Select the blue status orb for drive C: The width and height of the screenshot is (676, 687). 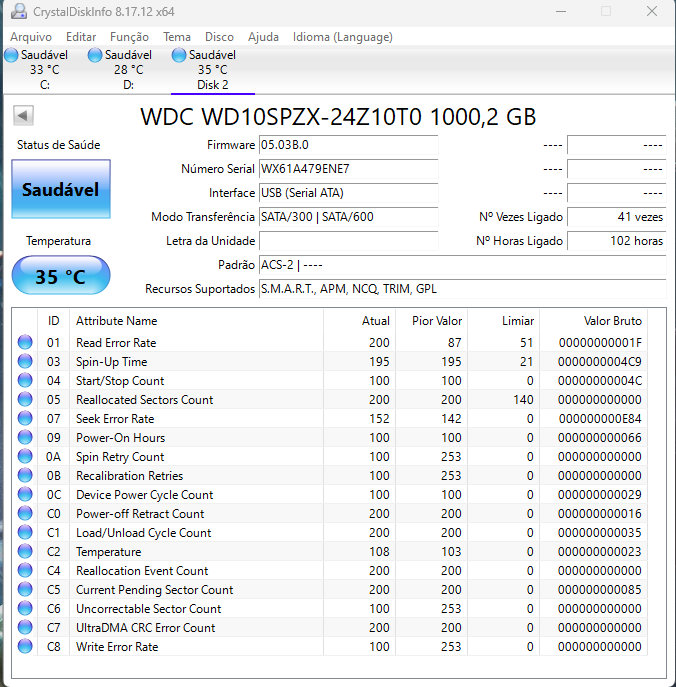11,55
